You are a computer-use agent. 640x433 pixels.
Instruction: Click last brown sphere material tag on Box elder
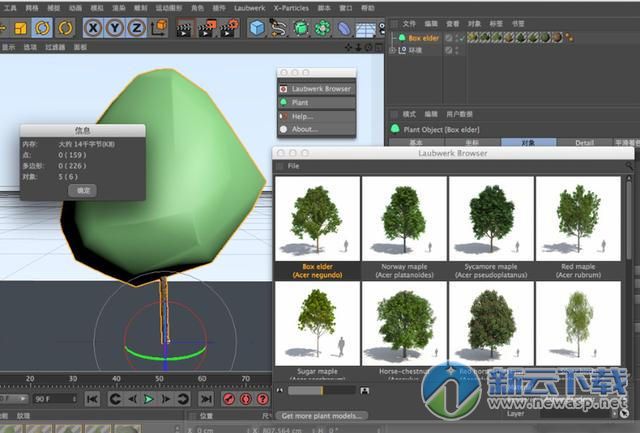[557, 38]
